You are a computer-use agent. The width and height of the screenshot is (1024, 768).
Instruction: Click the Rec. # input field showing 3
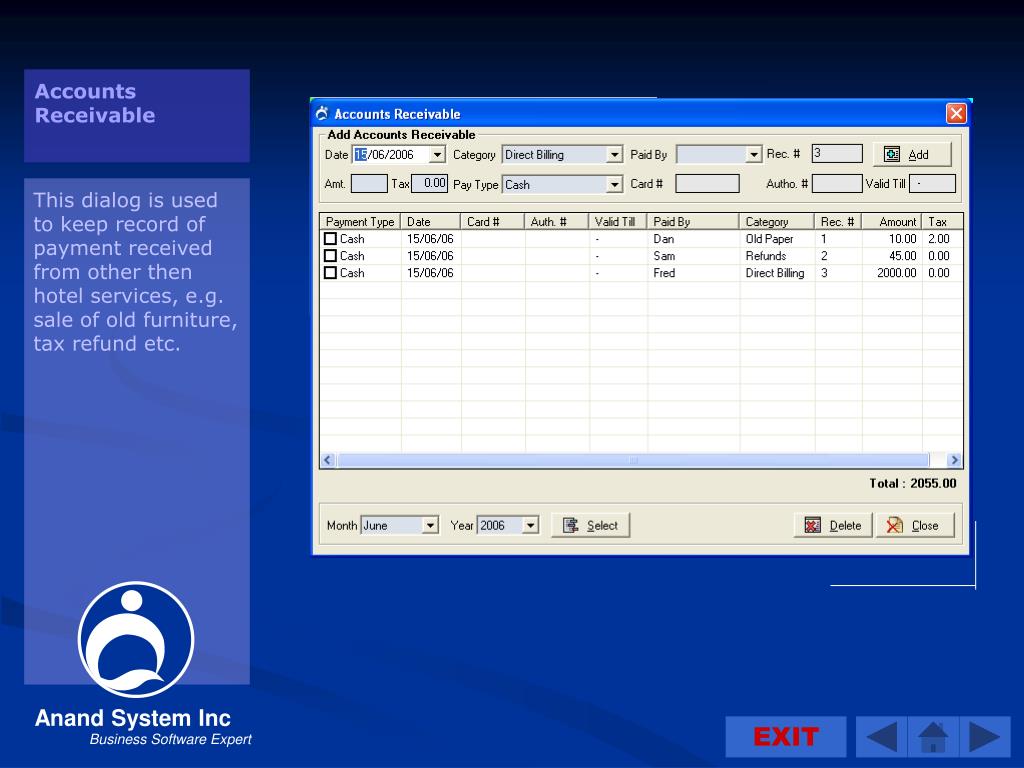(x=837, y=153)
